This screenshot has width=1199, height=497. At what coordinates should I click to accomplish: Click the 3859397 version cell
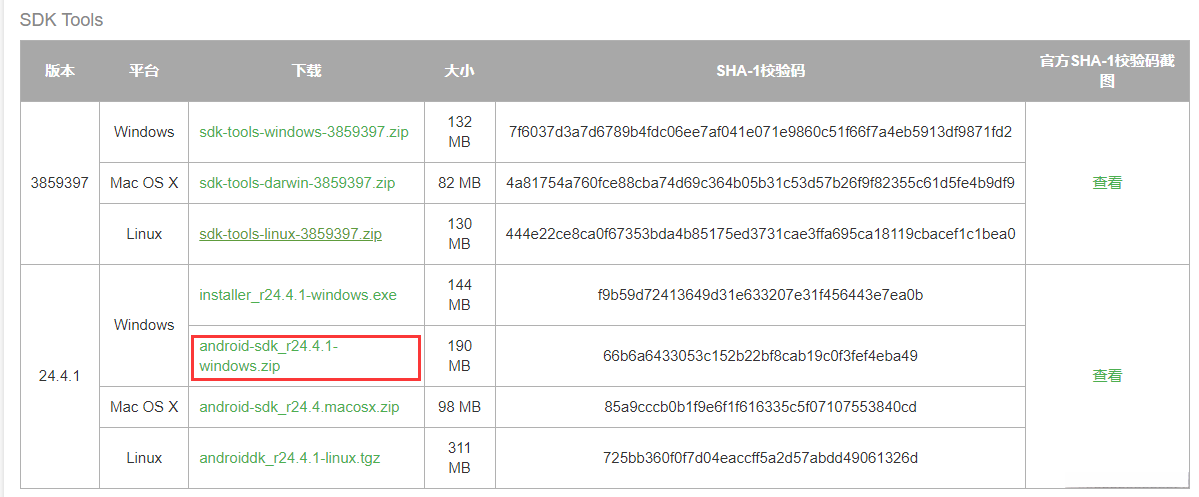click(x=60, y=183)
